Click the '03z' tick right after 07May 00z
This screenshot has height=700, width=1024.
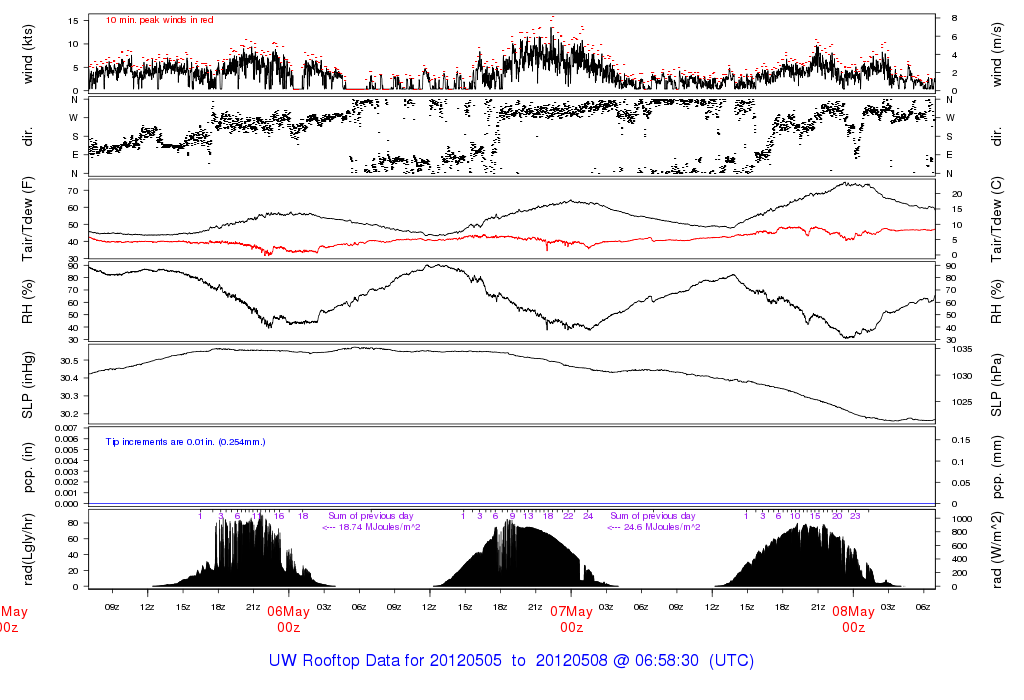pos(606,607)
